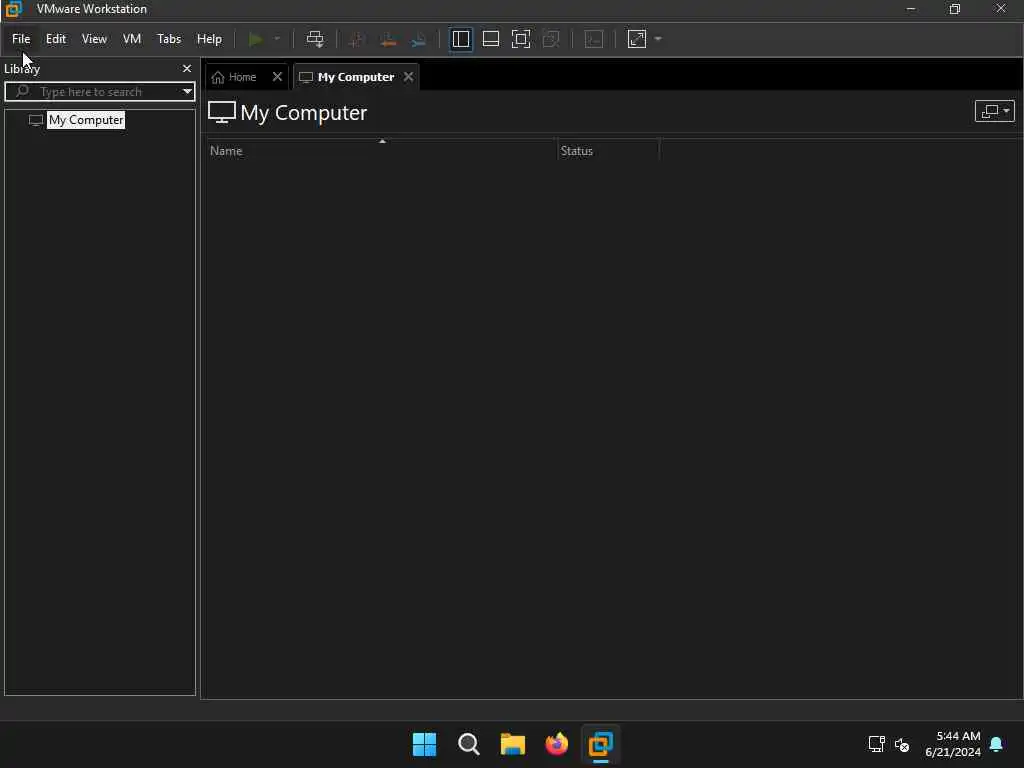The height and width of the screenshot is (768, 1024).
Task: Restore down the VMware Workstation window
Action: click(955, 9)
